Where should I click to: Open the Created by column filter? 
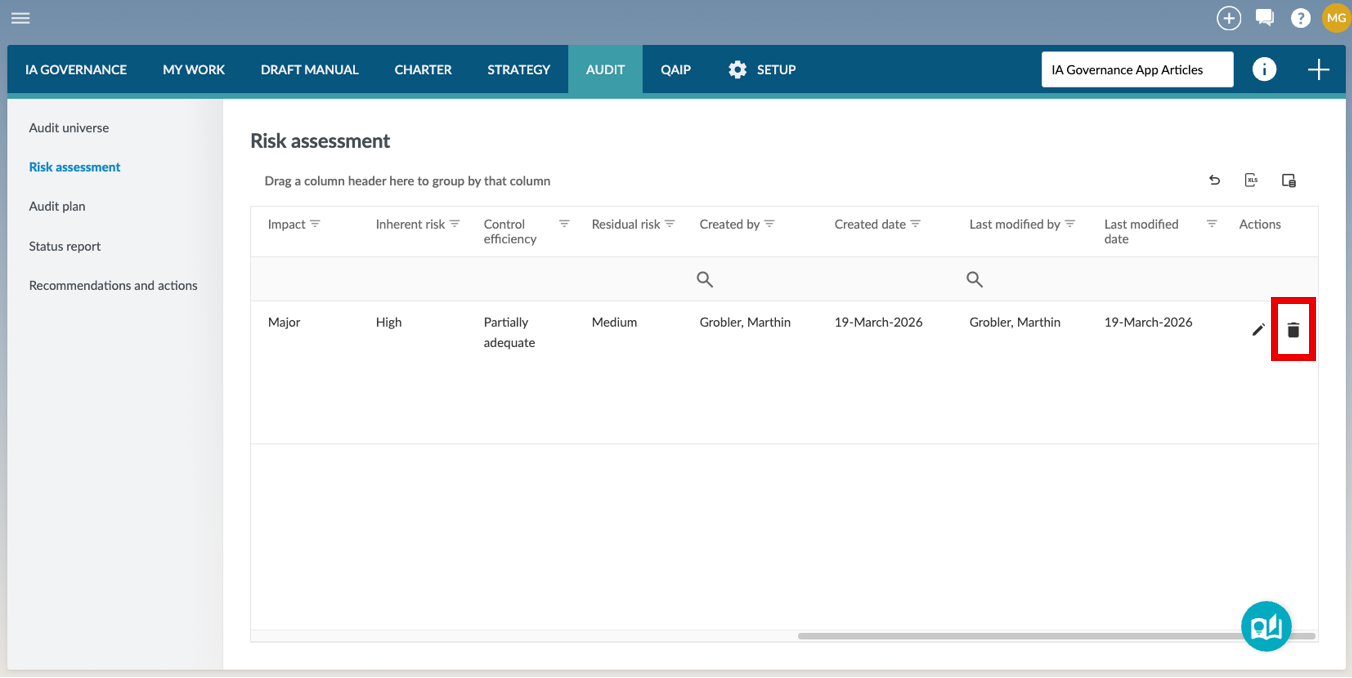coord(769,224)
